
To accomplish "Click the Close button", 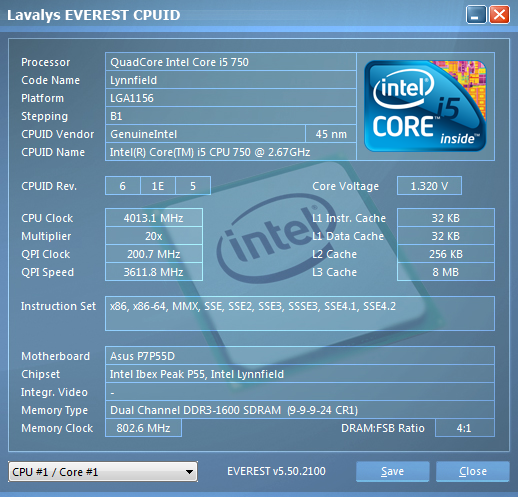I will point(473,471).
